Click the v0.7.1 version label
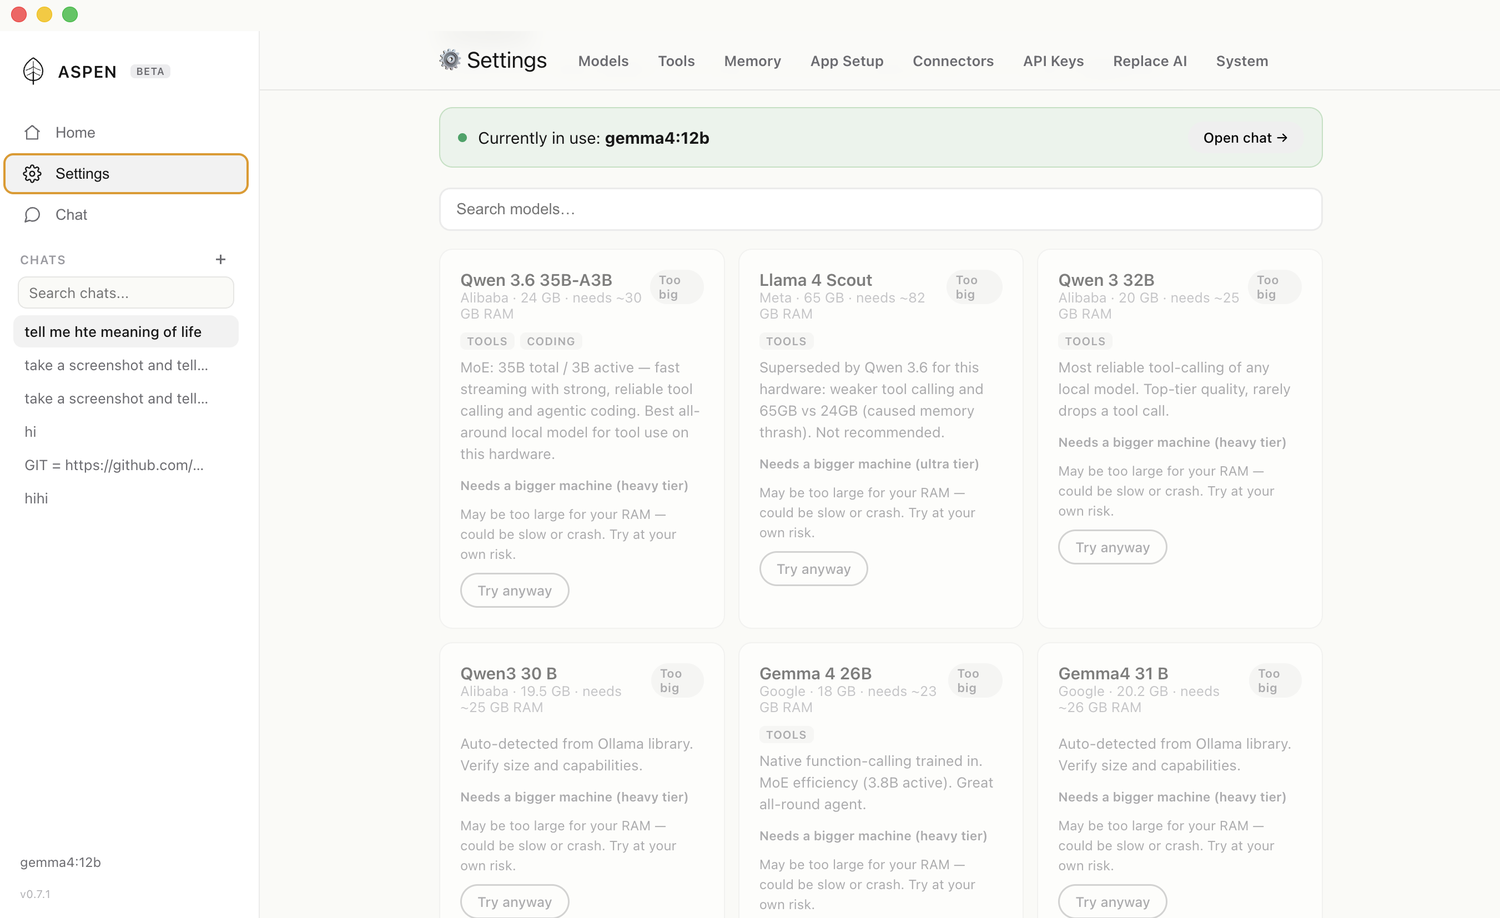Viewport: 1500px width, 918px height. click(x=35, y=894)
